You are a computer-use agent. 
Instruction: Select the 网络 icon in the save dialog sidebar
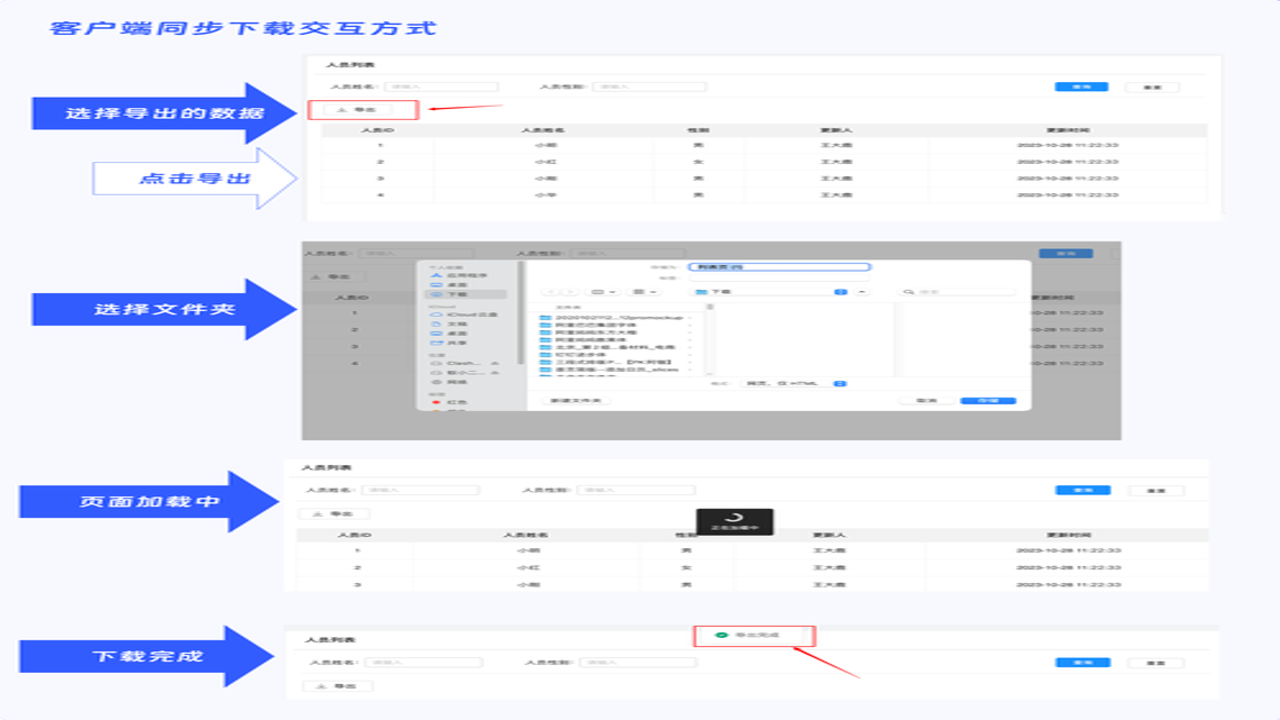point(435,382)
